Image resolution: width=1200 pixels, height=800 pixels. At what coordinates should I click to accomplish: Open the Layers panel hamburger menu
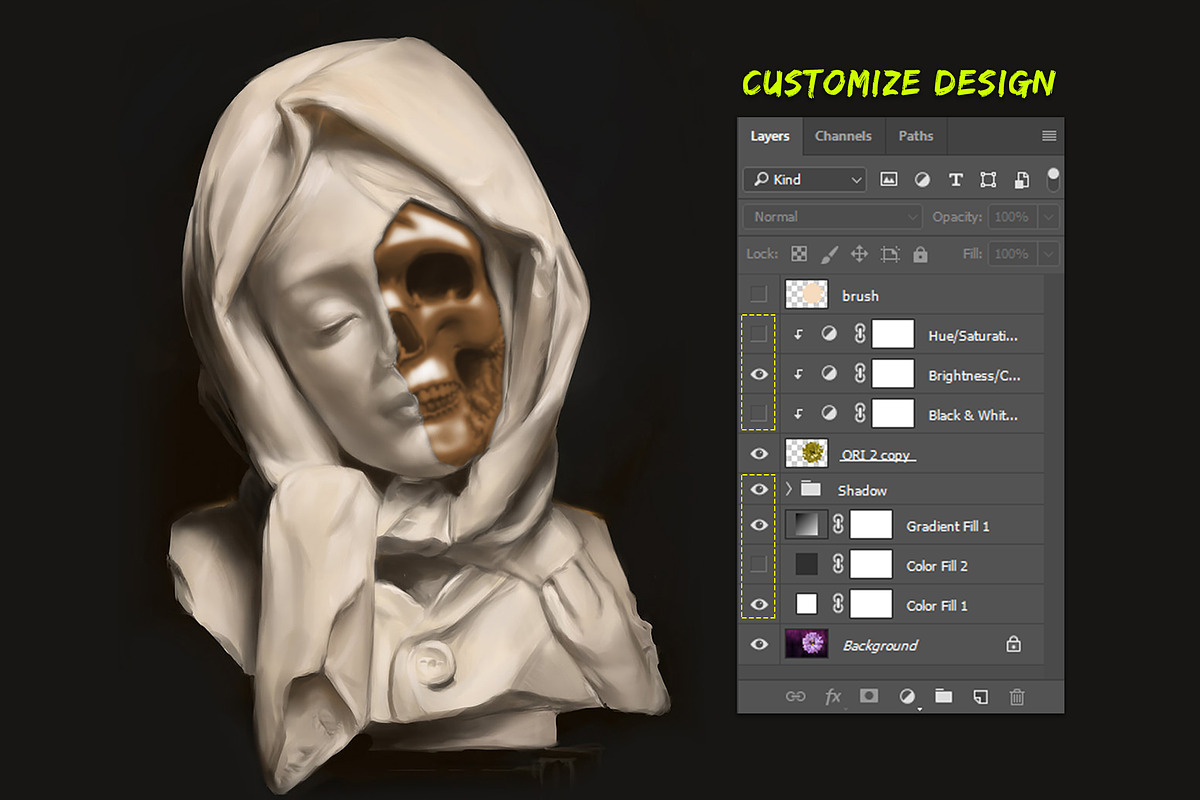[1049, 136]
